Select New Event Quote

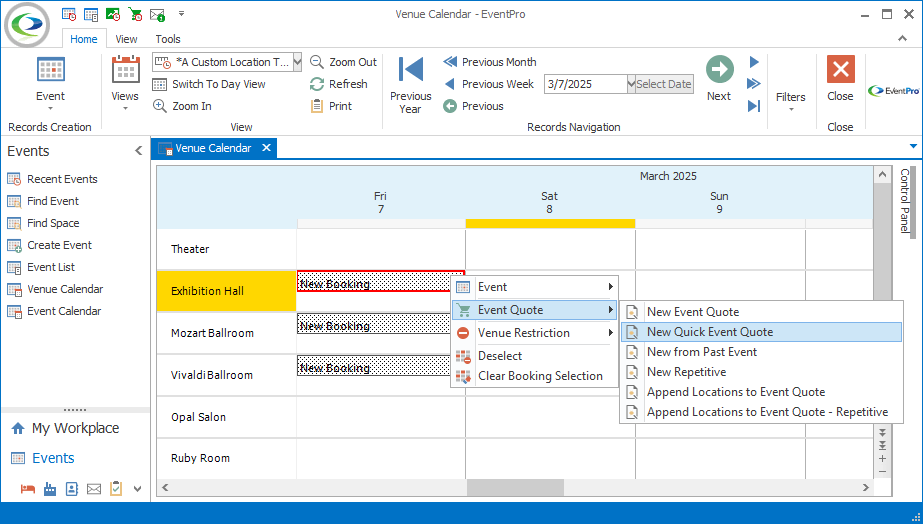click(x=762, y=312)
